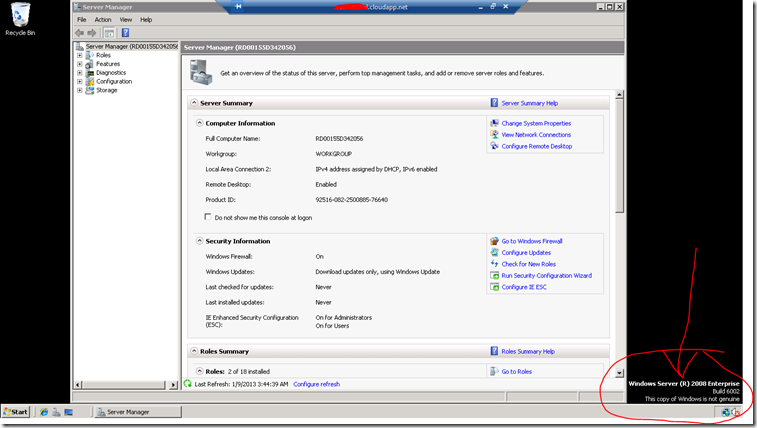Open Configure Remote Desktop link
757x428 pixels.
(536, 146)
